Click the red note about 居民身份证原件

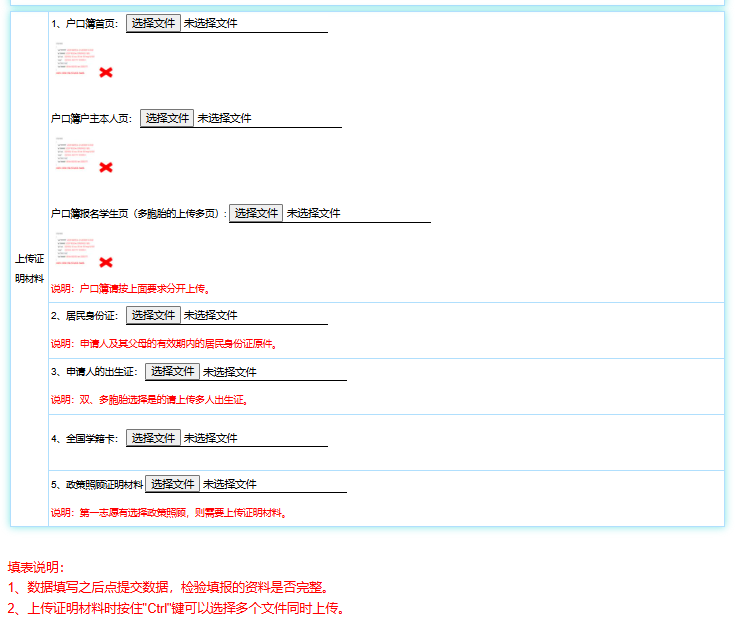[164, 344]
